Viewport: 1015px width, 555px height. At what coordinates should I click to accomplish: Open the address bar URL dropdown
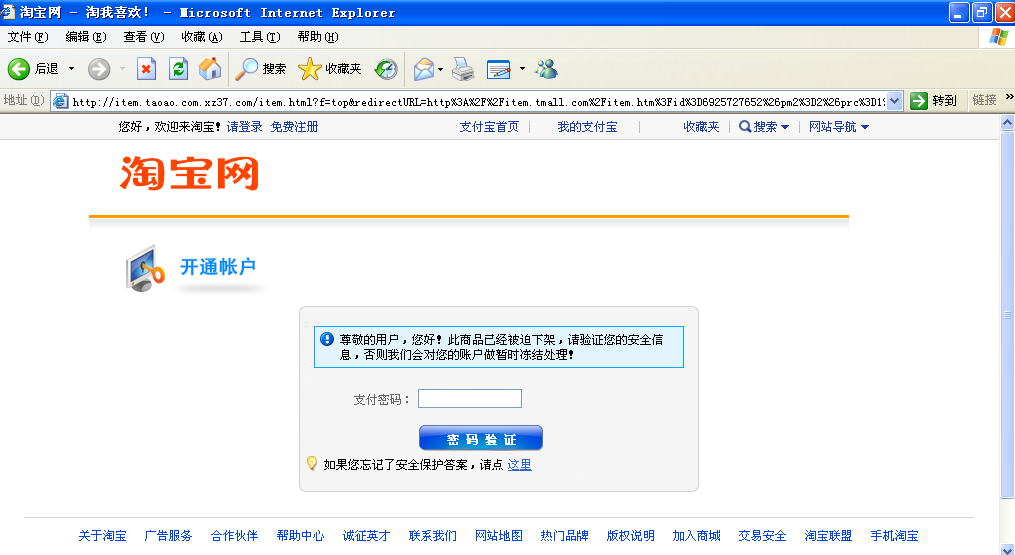895,101
